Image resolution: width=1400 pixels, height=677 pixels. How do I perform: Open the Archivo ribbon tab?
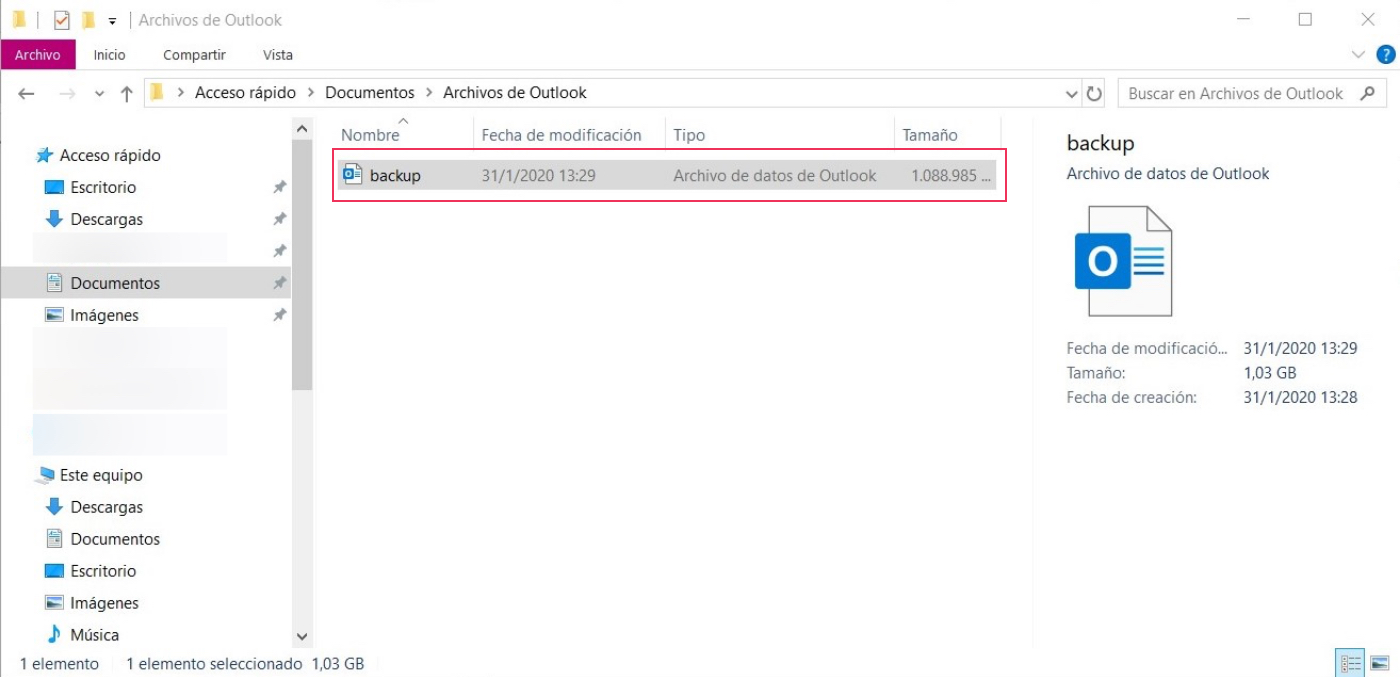click(x=37, y=55)
